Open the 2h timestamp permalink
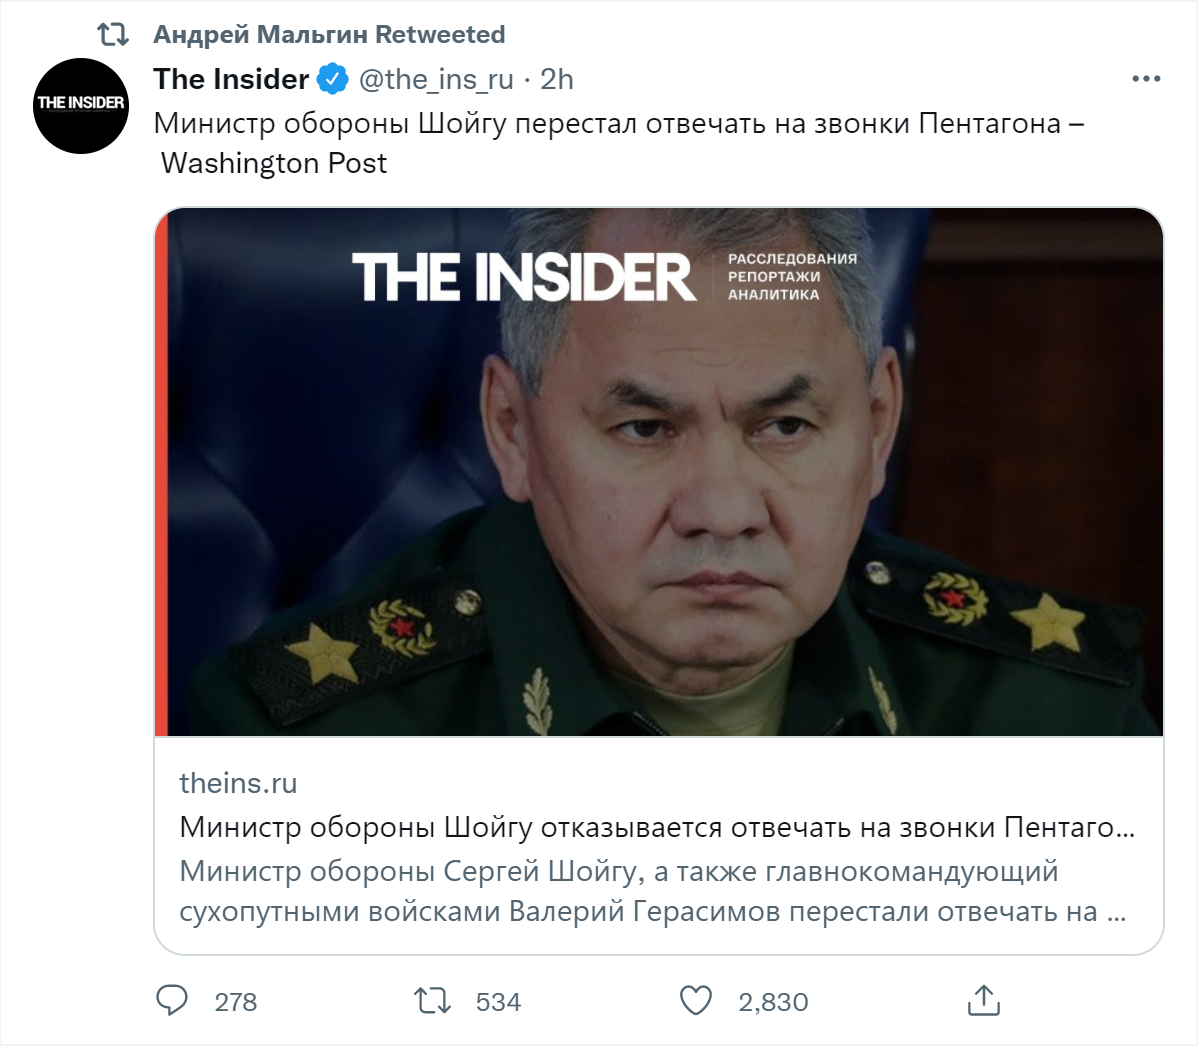Screen dimensions: 1198x1046 click(x=557, y=79)
